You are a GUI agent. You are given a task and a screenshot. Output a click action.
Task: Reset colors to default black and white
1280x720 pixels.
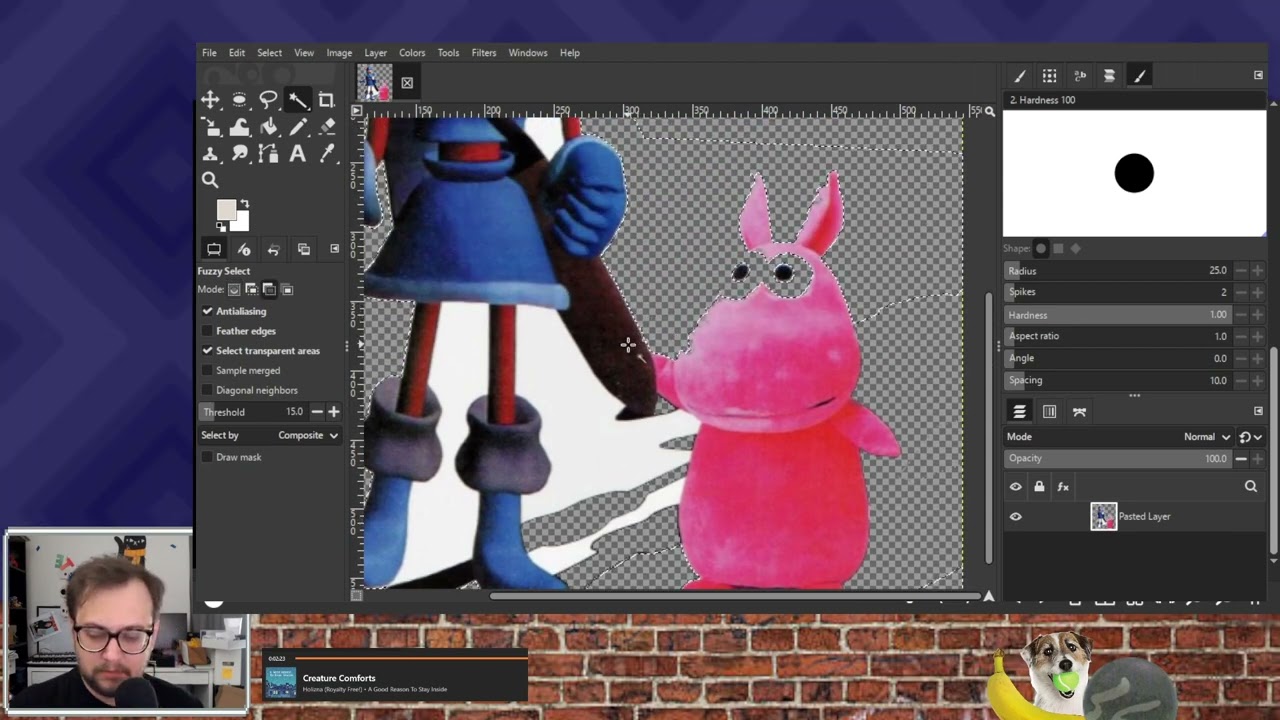pyautogui.click(x=221, y=227)
